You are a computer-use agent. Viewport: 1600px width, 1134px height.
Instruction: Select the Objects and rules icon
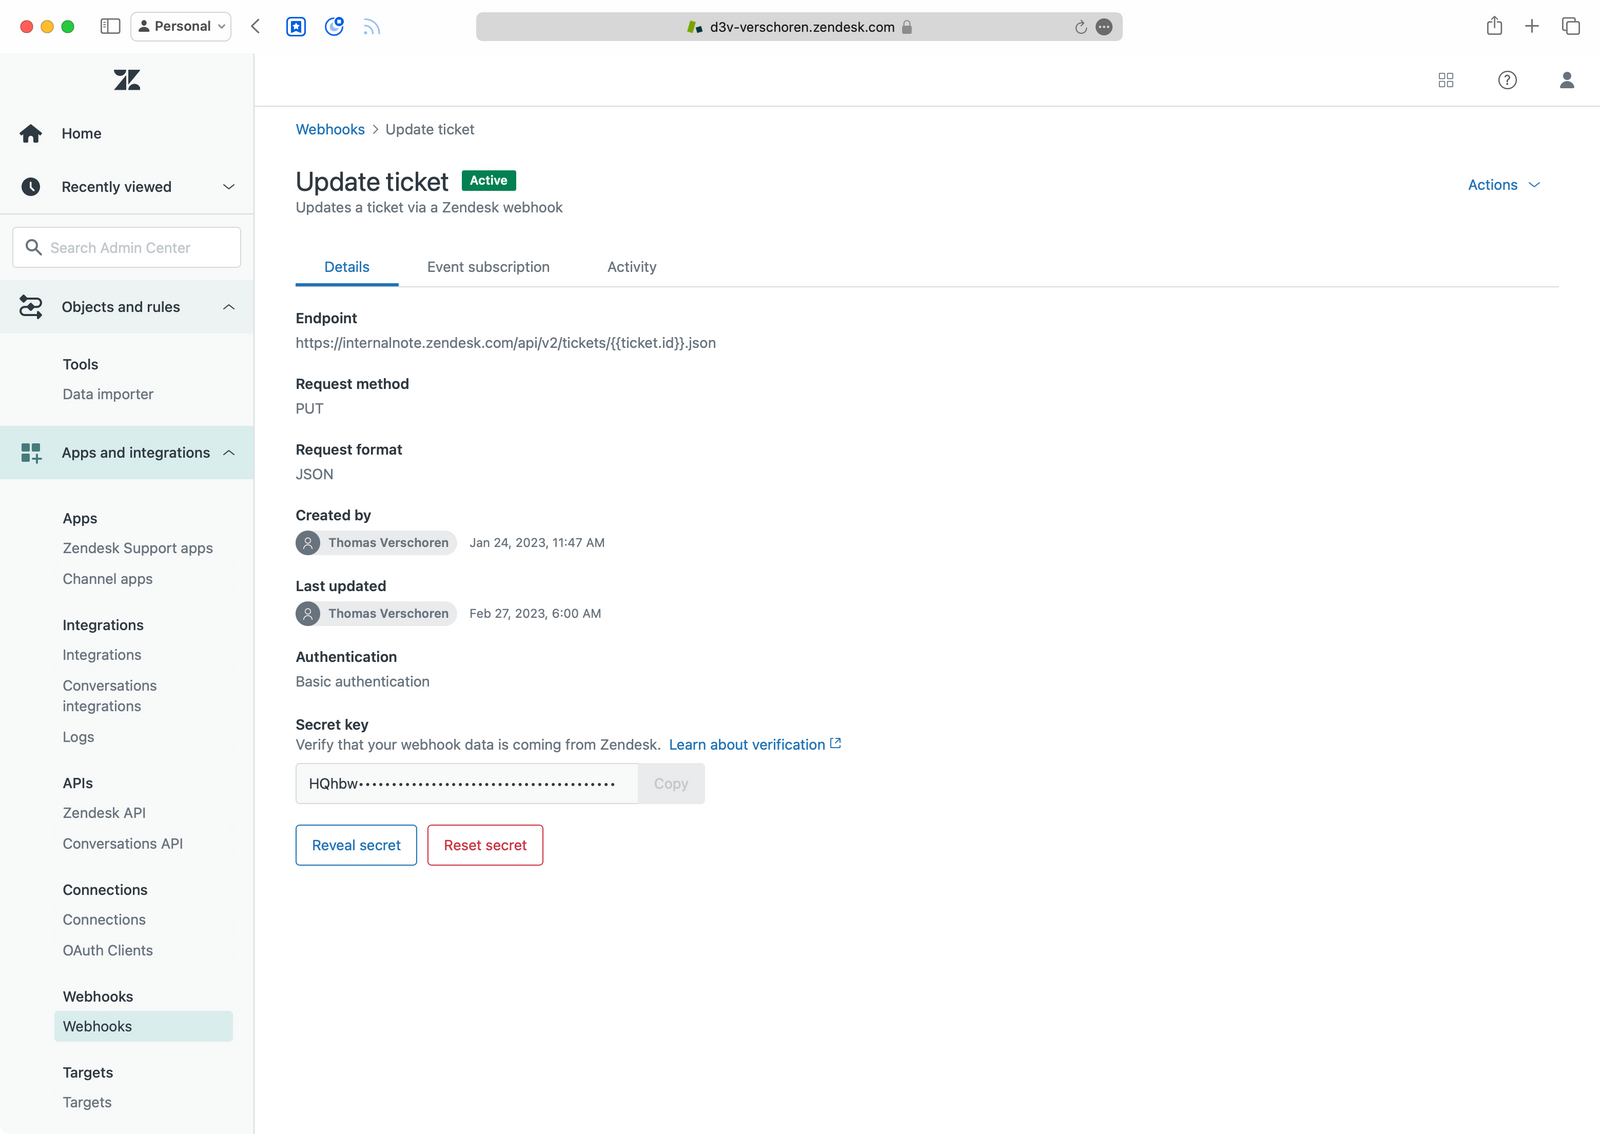(x=30, y=306)
